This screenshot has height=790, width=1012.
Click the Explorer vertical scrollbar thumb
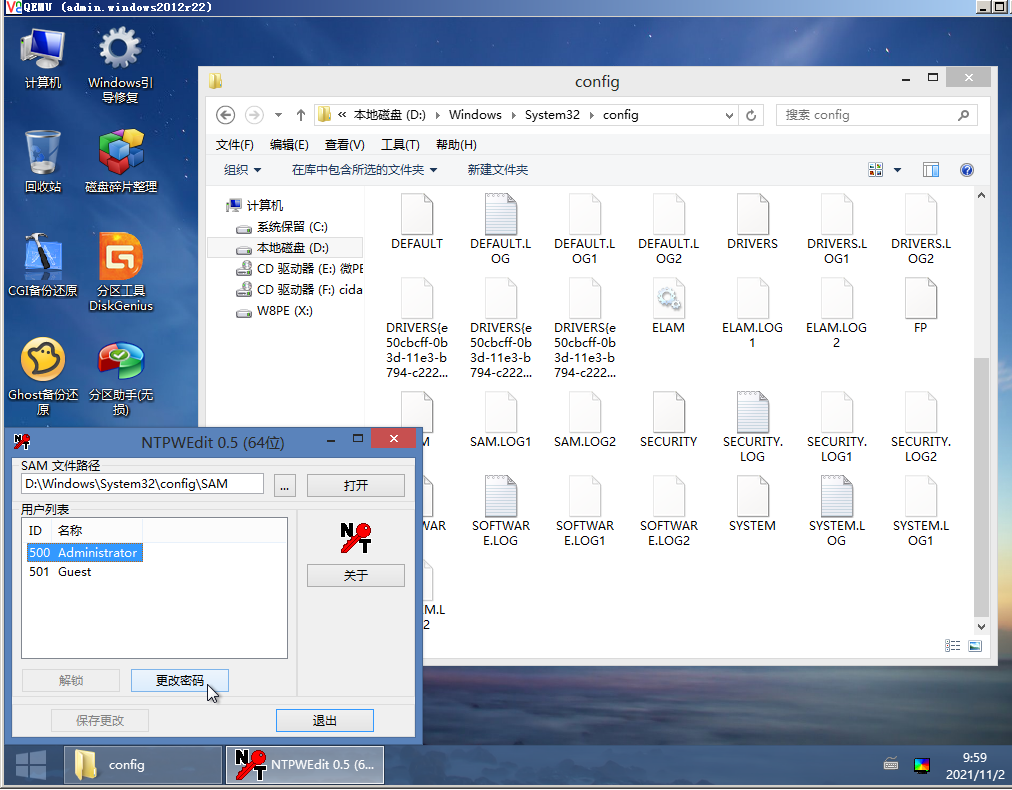click(982, 488)
